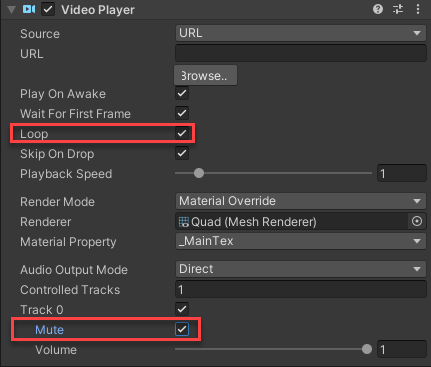Click the Playback Speed label
The width and height of the screenshot is (431, 367).
coord(66,174)
